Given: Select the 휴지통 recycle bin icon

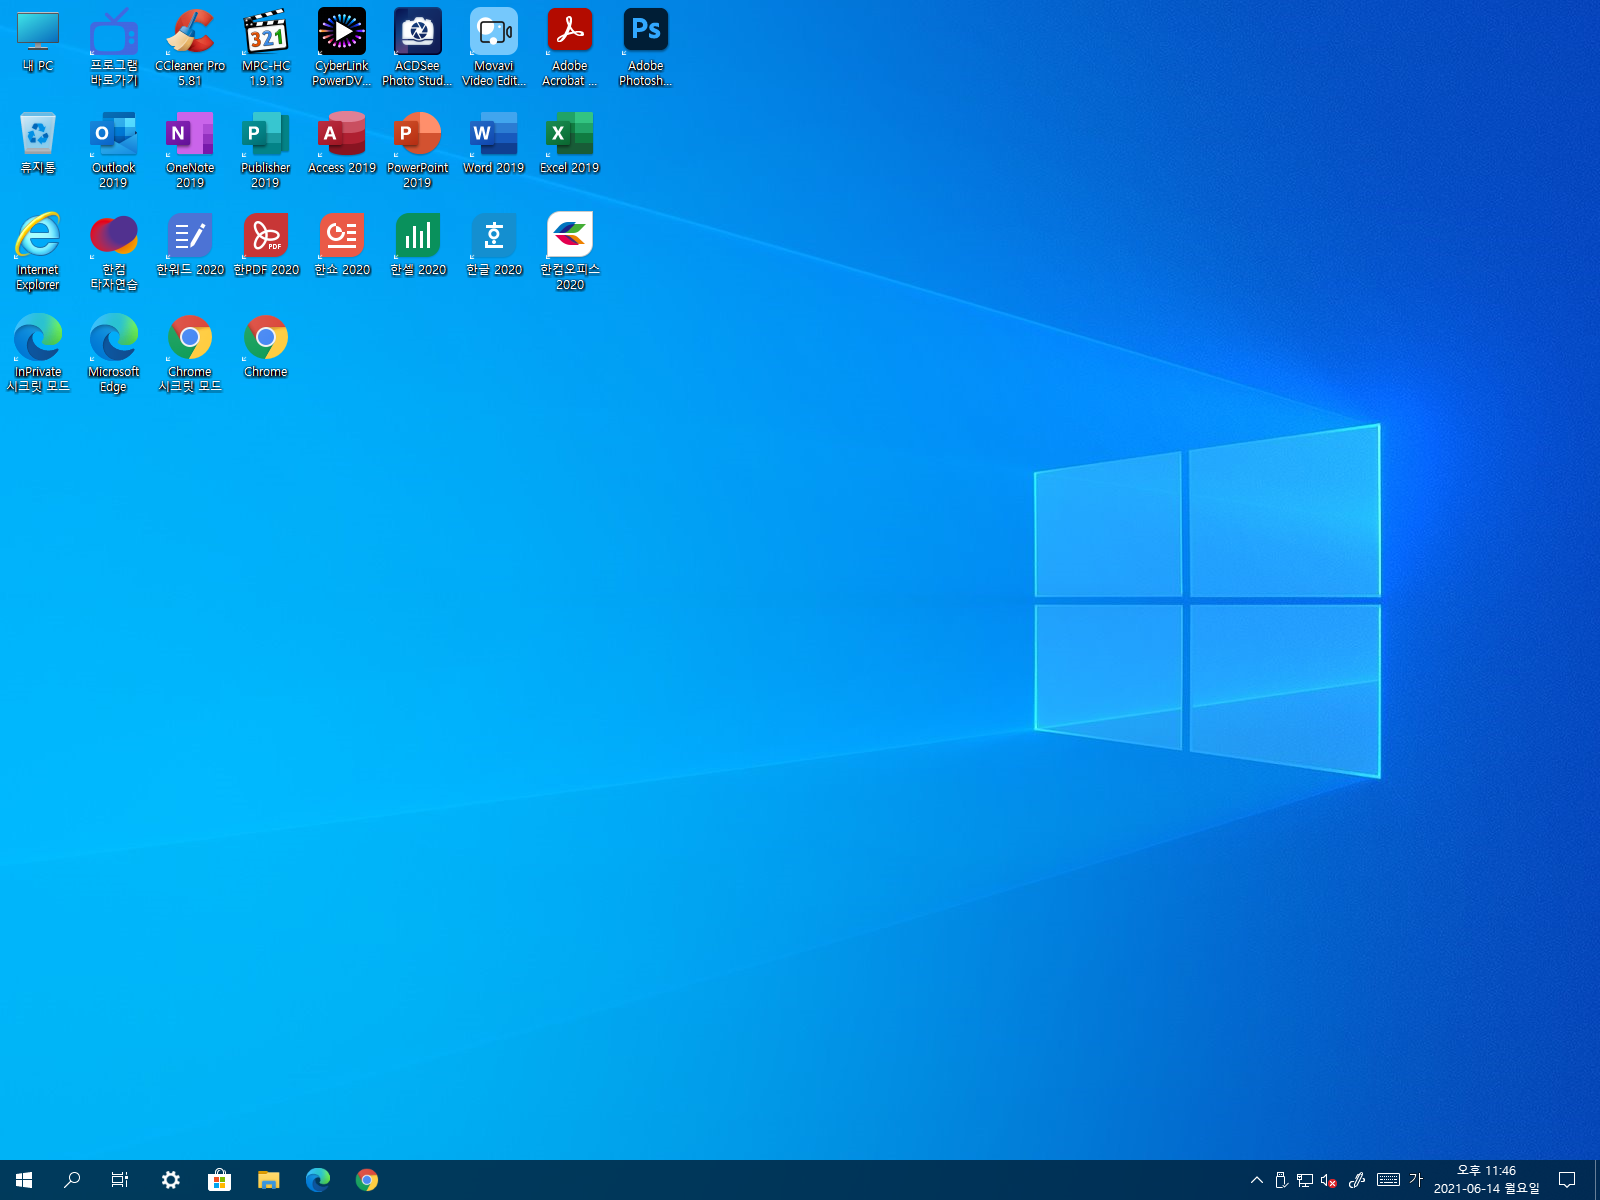Looking at the screenshot, I should click(38, 143).
